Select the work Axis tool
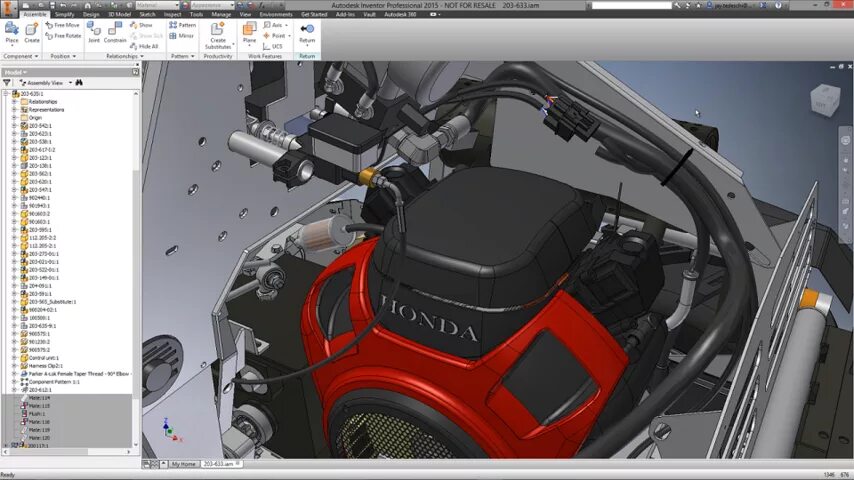The width and height of the screenshot is (854, 480). tap(274, 25)
